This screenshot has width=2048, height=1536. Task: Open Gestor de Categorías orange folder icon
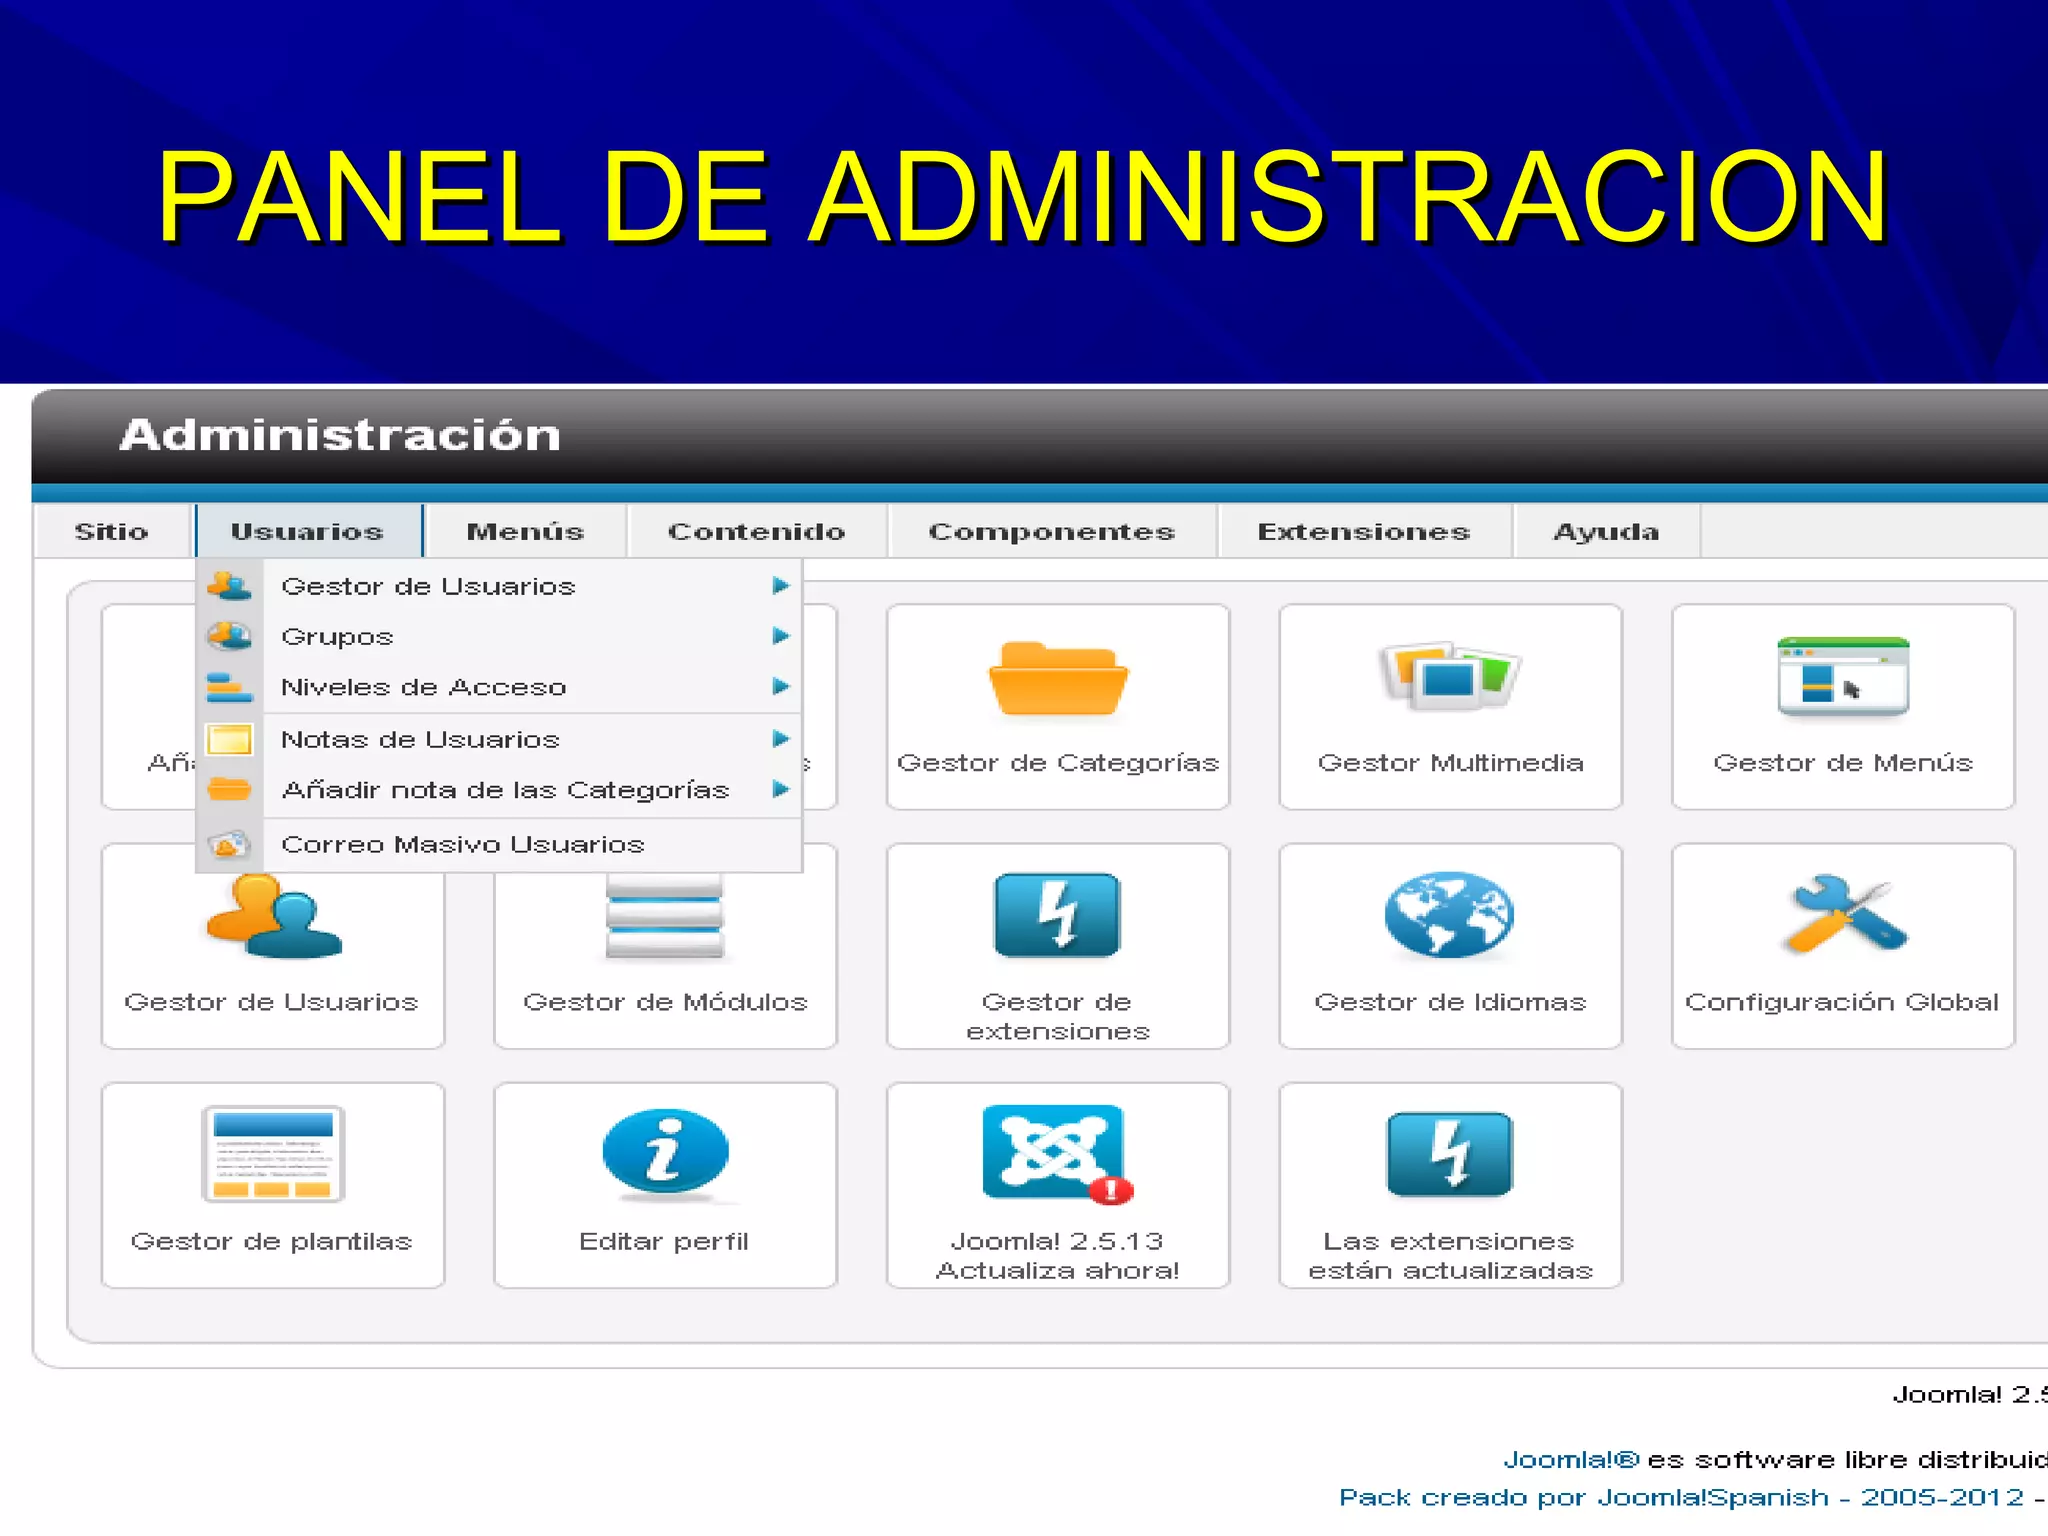1058,679
